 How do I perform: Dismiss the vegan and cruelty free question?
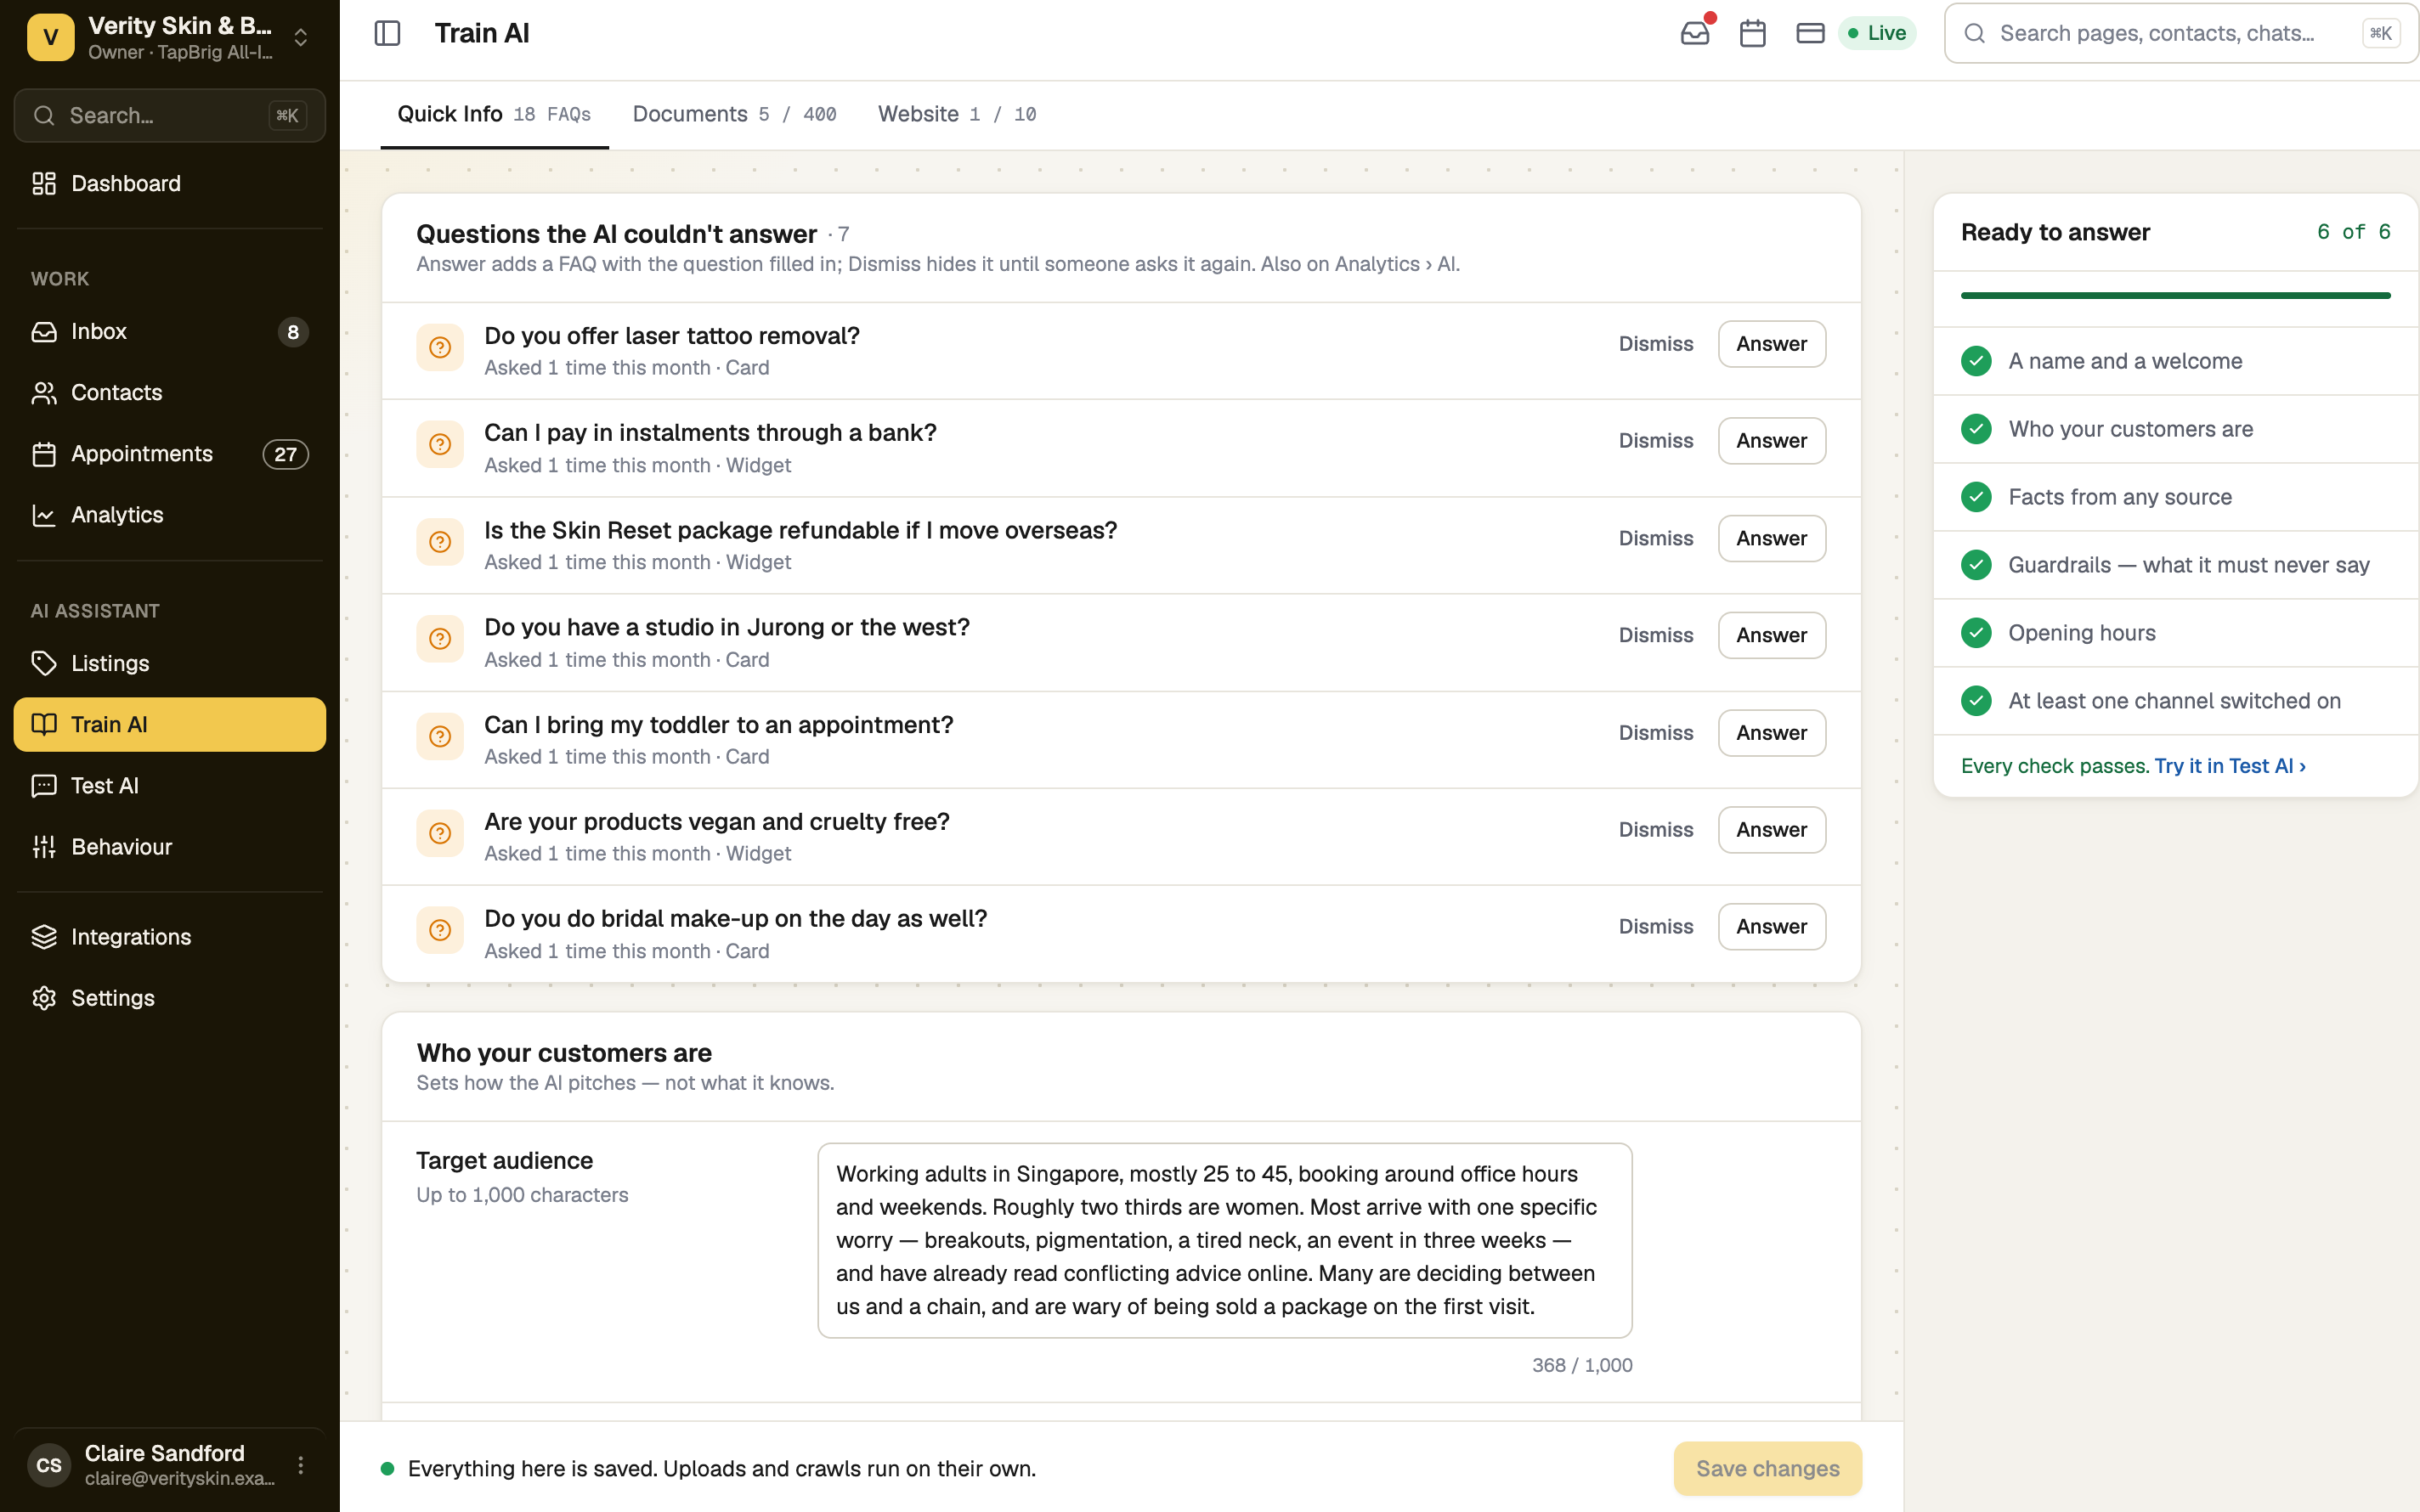tap(1656, 830)
